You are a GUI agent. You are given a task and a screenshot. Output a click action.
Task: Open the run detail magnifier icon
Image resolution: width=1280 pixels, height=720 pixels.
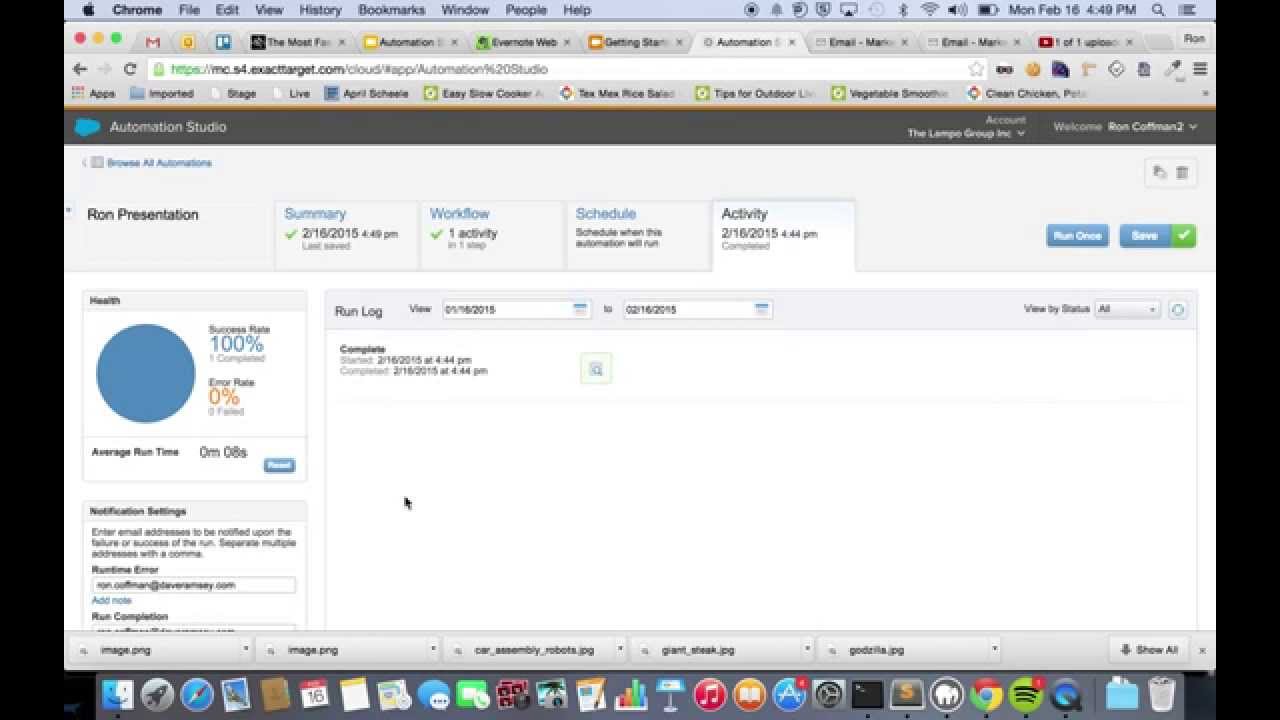pyautogui.click(x=596, y=369)
